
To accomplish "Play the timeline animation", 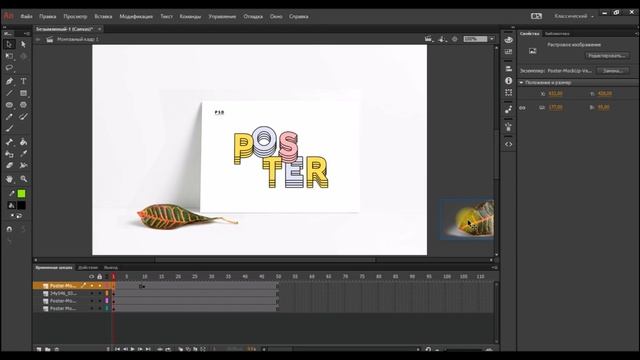I will pos(133,349).
